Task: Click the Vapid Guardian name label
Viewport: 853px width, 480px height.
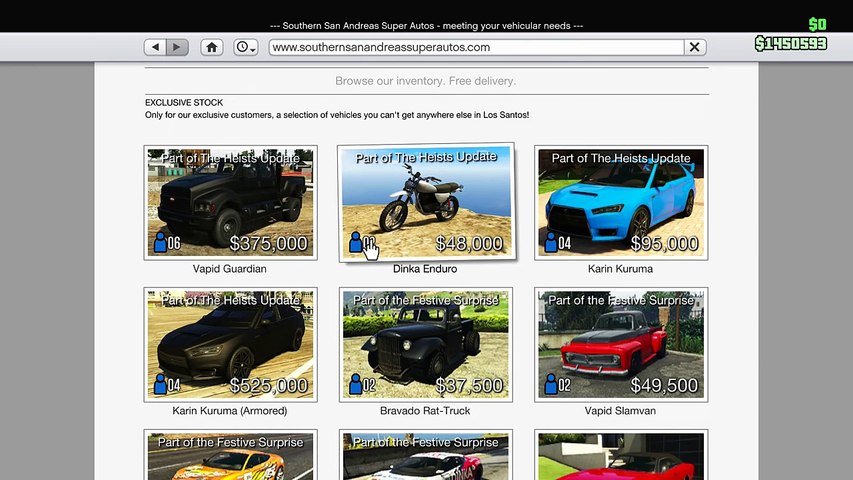Action: pos(230,269)
